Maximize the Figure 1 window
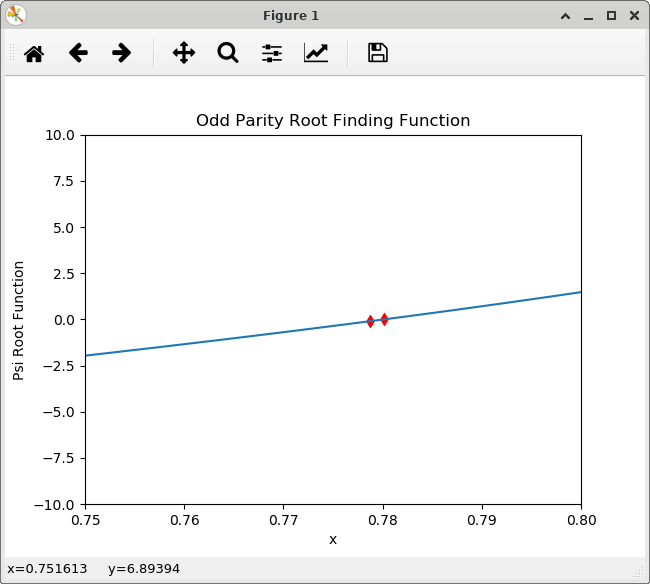The image size is (650, 584). 611,15
